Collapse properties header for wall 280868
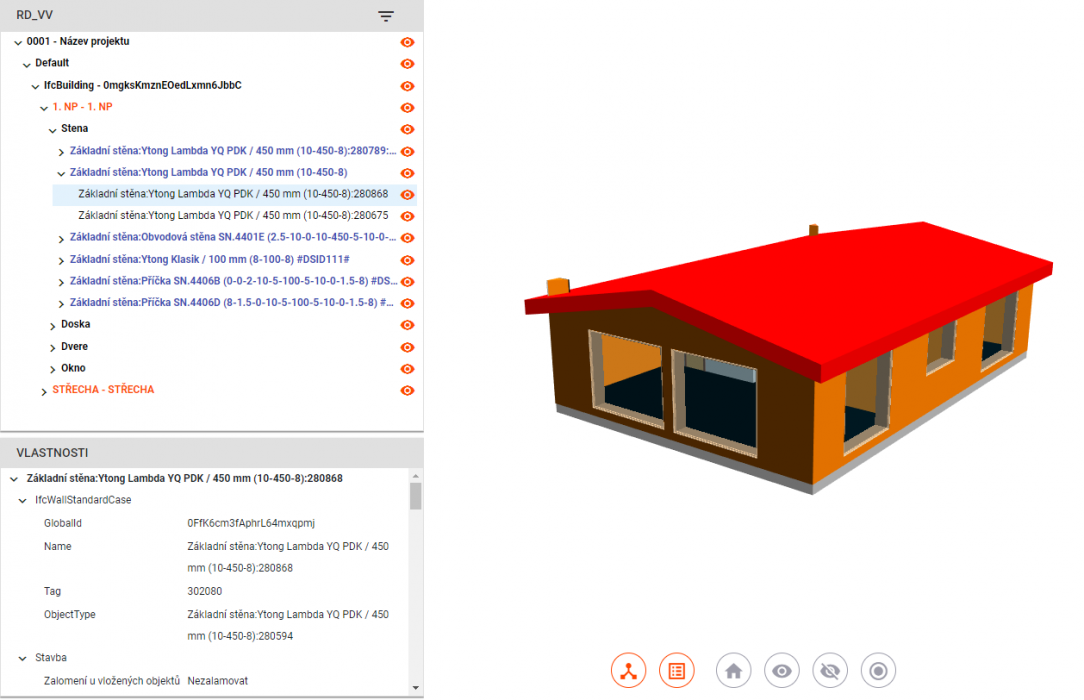This screenshot has width=1084, height=700. pos(14,479)
